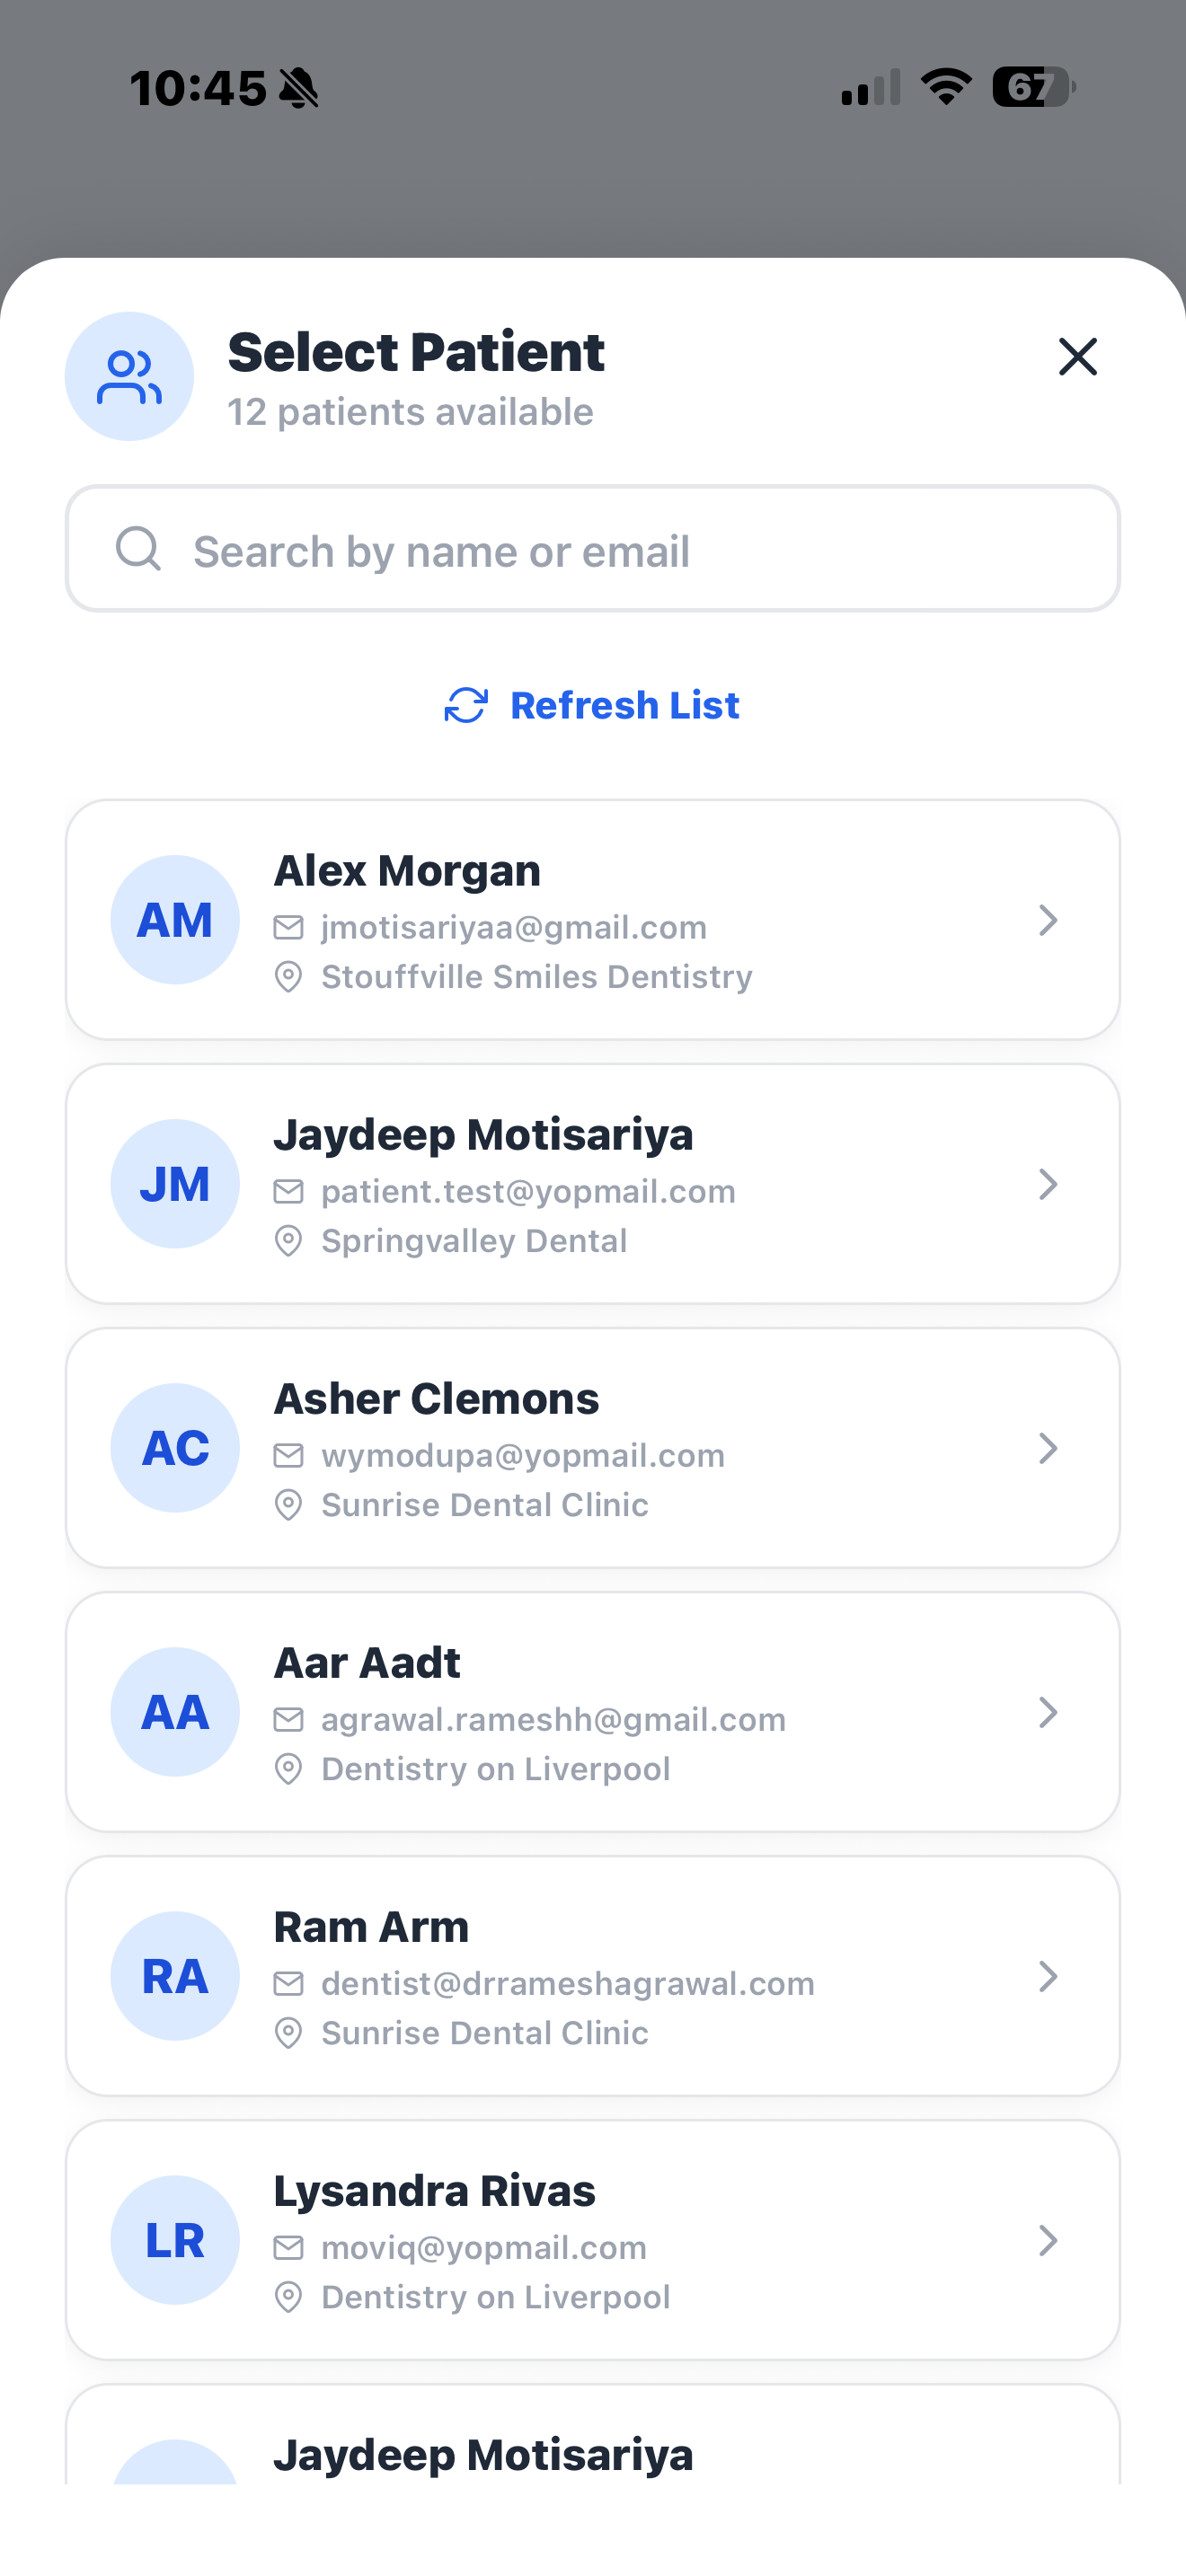Click the circular refresh arrows icon
The image size is (1186, 2576).
click(x=466, y=705)
